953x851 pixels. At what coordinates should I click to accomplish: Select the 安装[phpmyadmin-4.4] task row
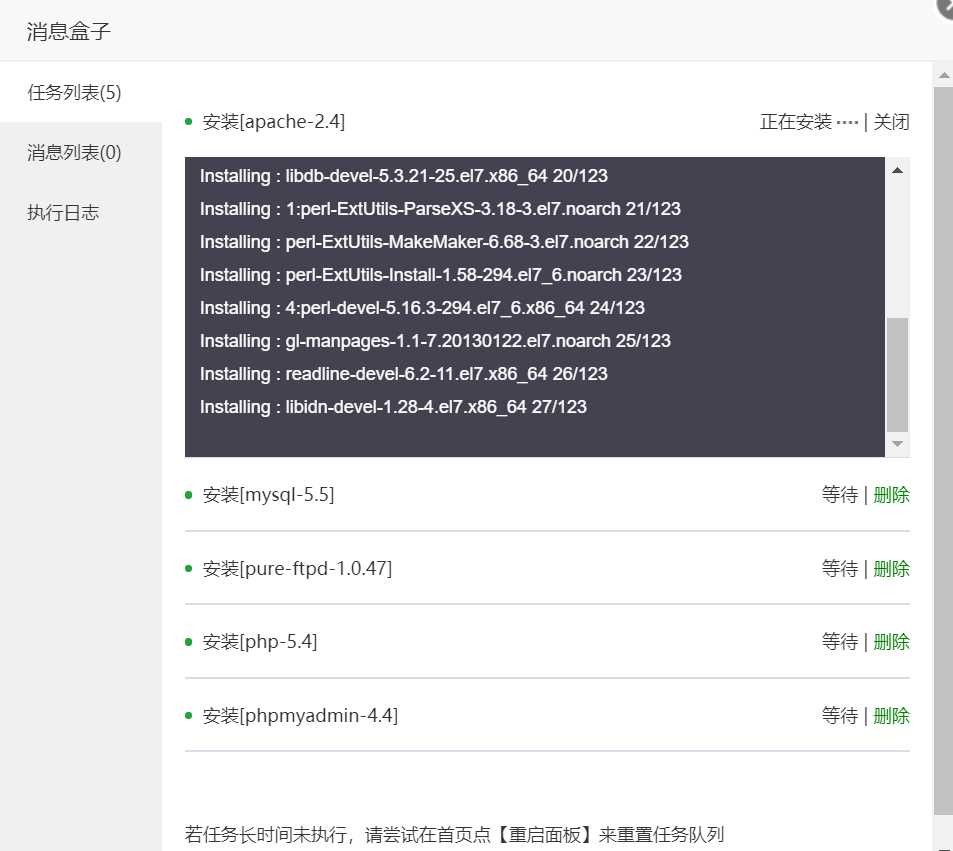pyautogui.click(x=547, y=715)
